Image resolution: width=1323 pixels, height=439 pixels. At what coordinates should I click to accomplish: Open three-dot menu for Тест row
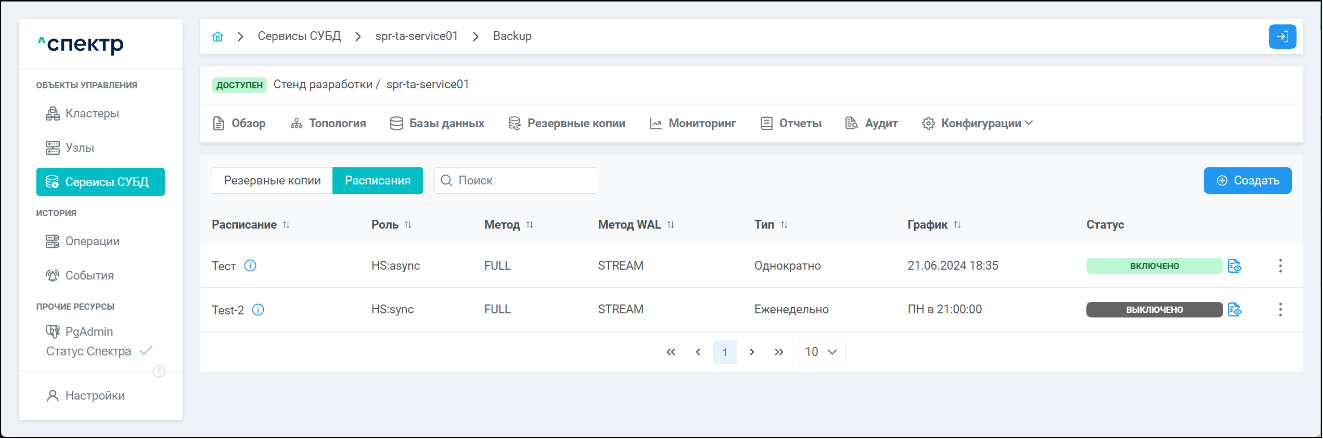(1280, 266)
